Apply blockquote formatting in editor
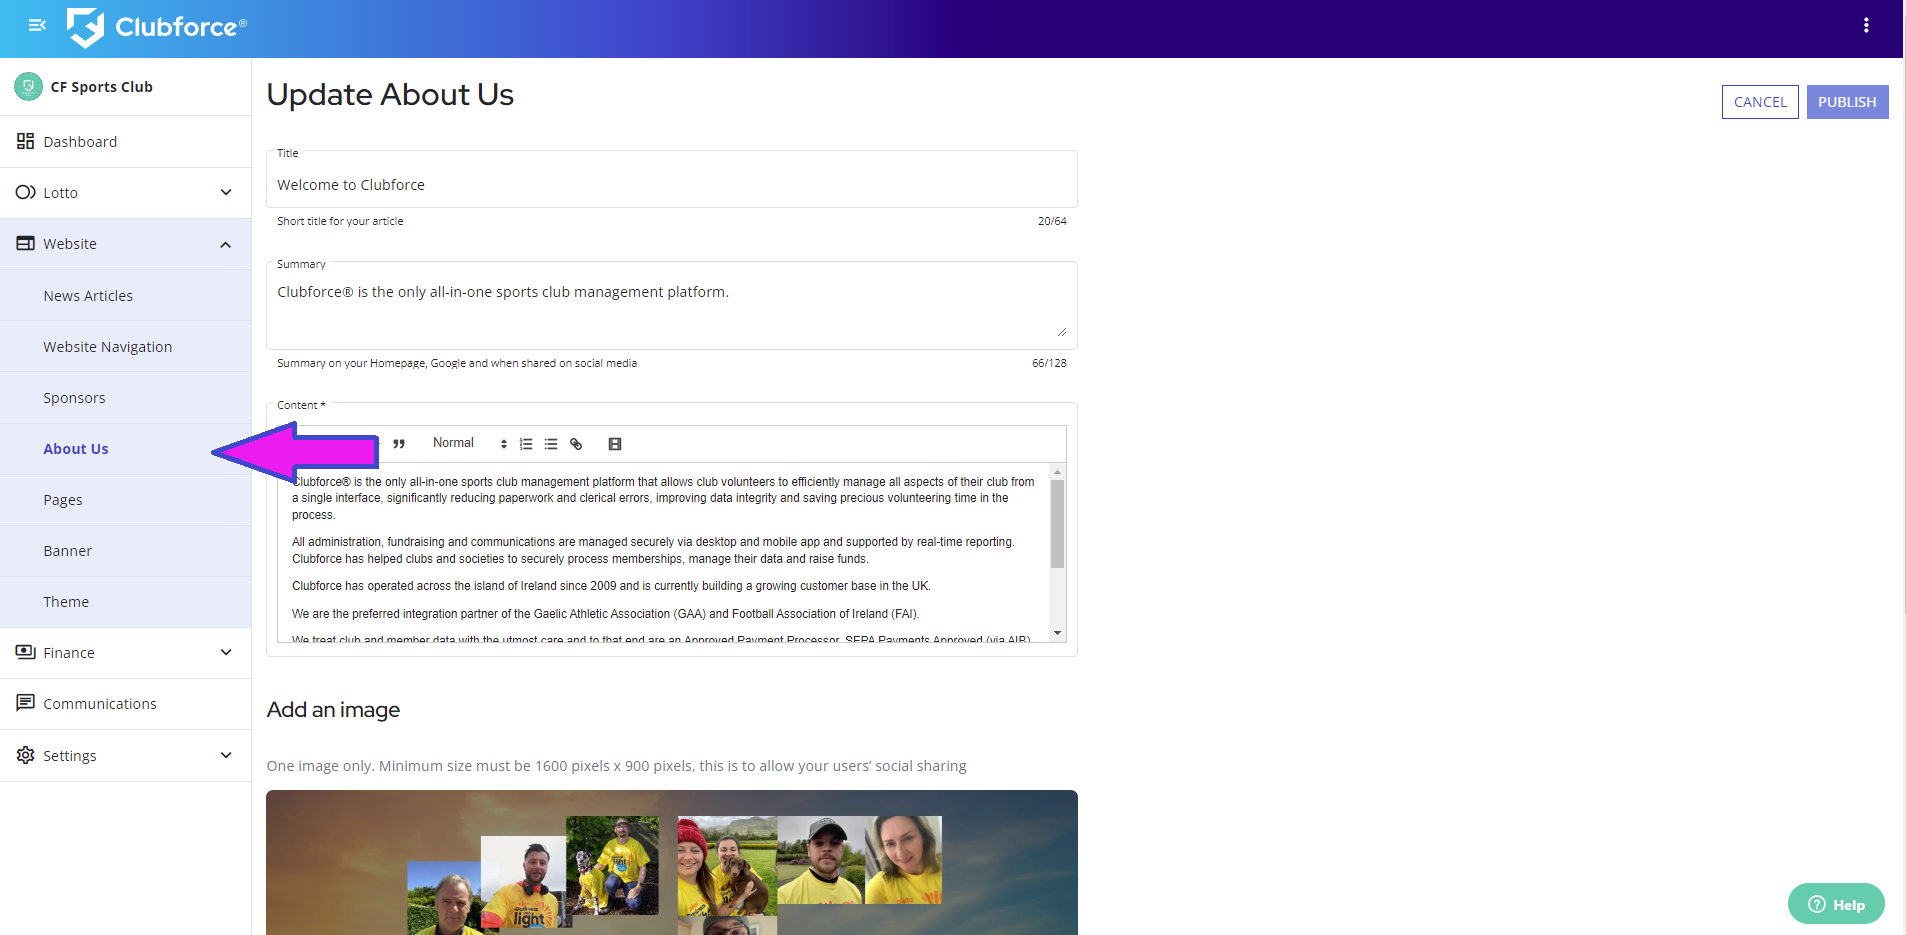The image size is (1906, 935). pos(399,444)
